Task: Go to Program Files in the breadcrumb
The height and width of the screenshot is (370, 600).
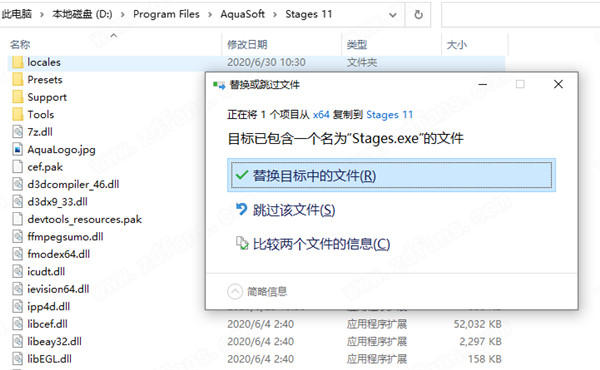Action: (166, 15)
